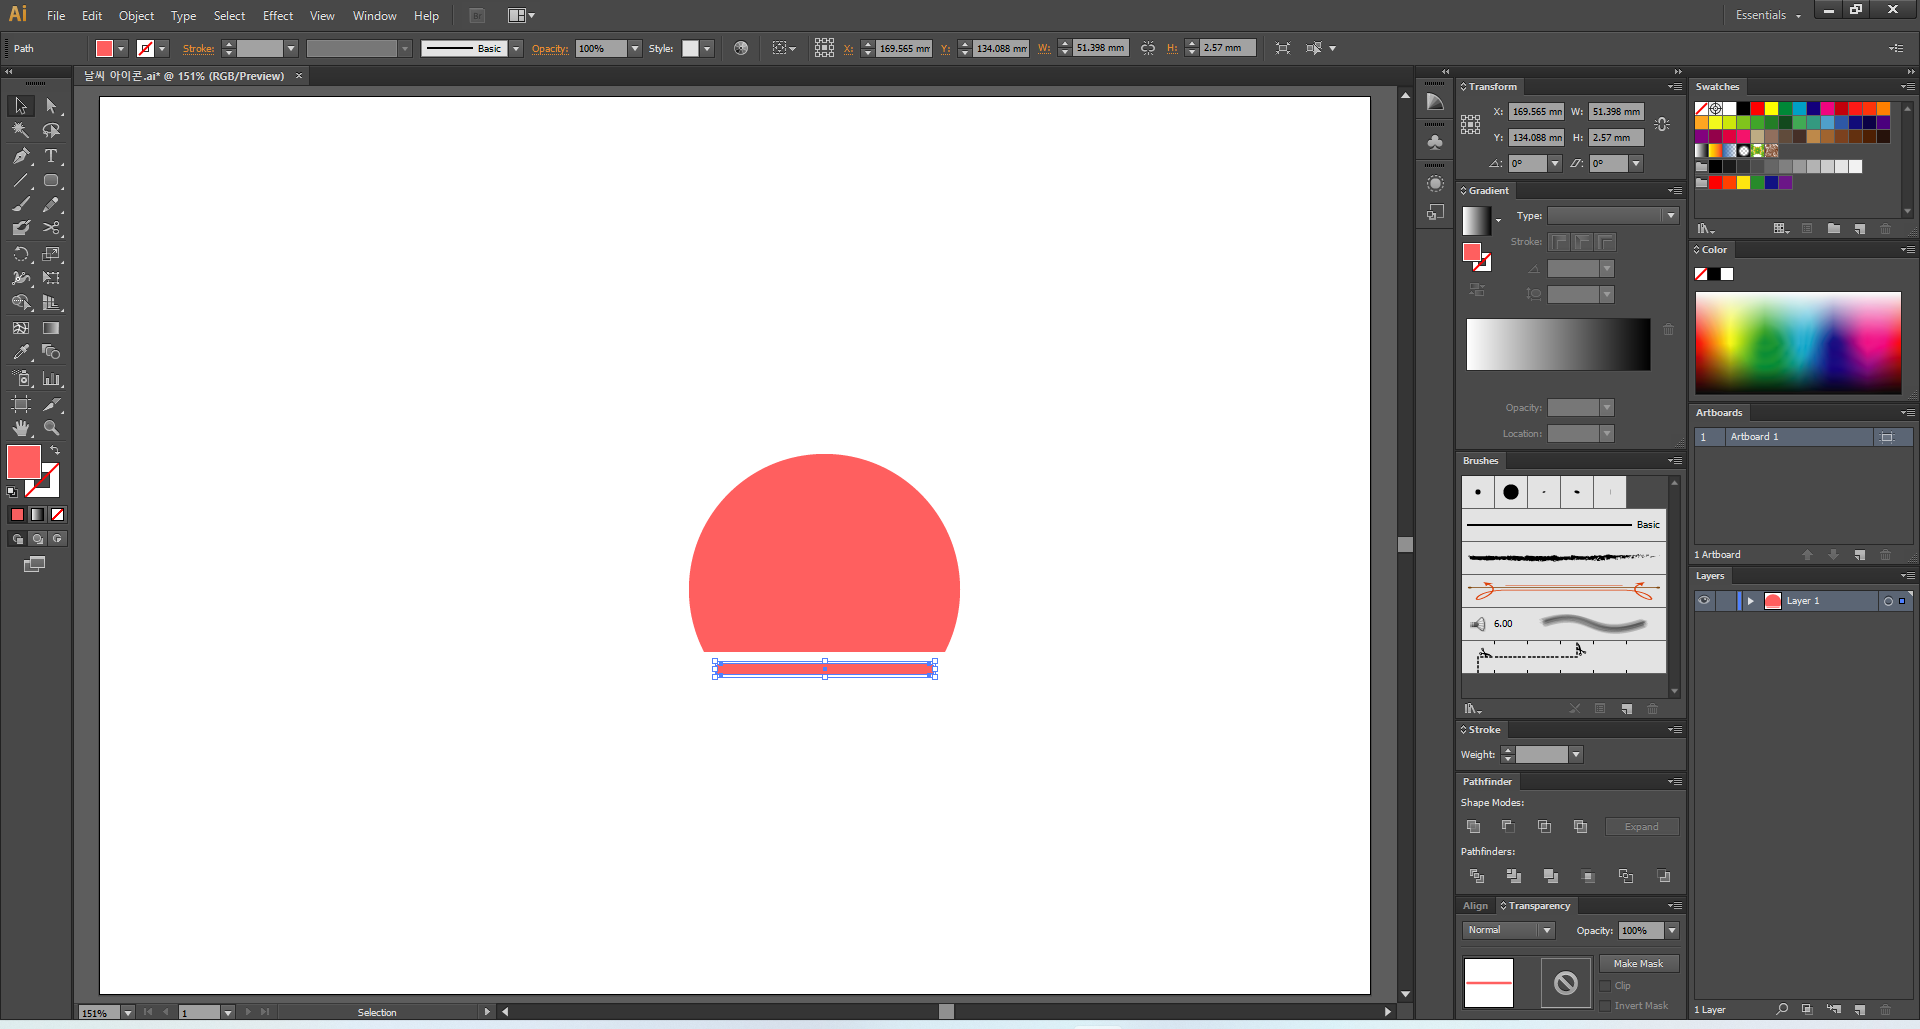Select the Magic Wand tool
The height and width of the screenshot is (1029, 1920).
click(x=21, y=130)
